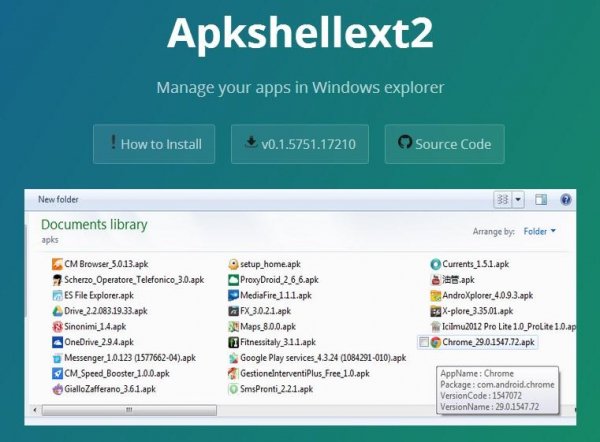This screenshot has width=600, height=442.
Task: Select file name ProxyDroid_2_6_6.apk
Action: (279, 280)
